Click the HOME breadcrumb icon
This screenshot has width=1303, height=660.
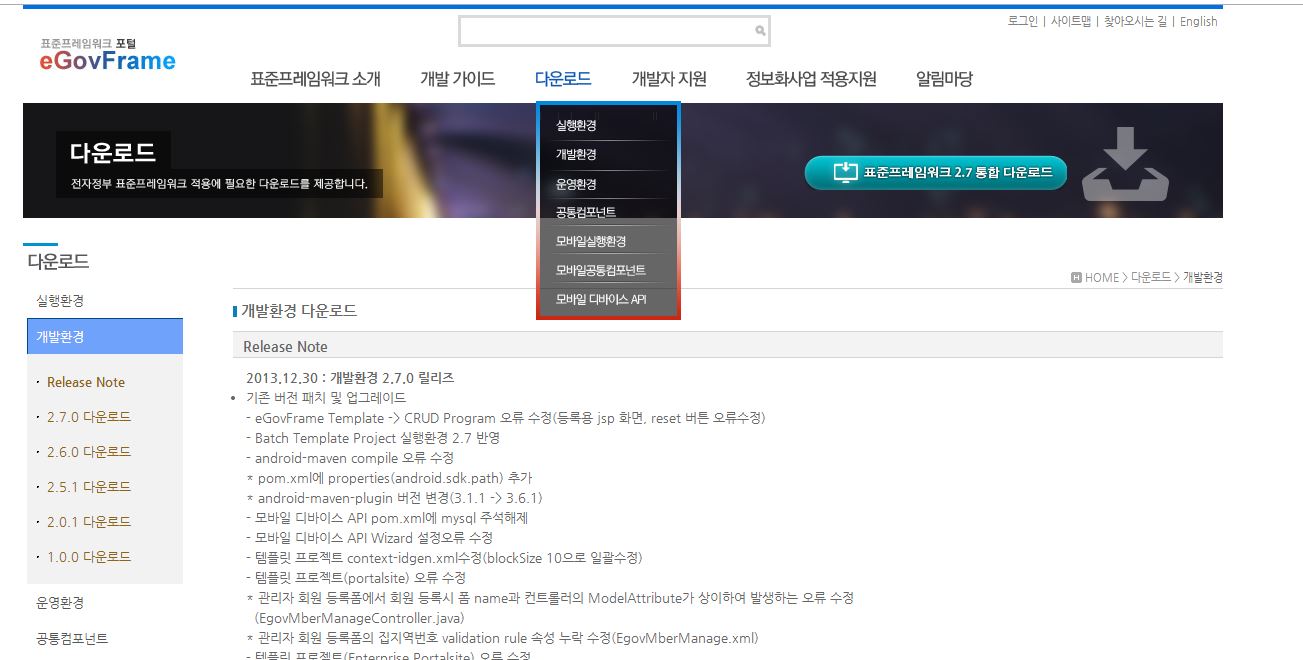coord(1076,278)
